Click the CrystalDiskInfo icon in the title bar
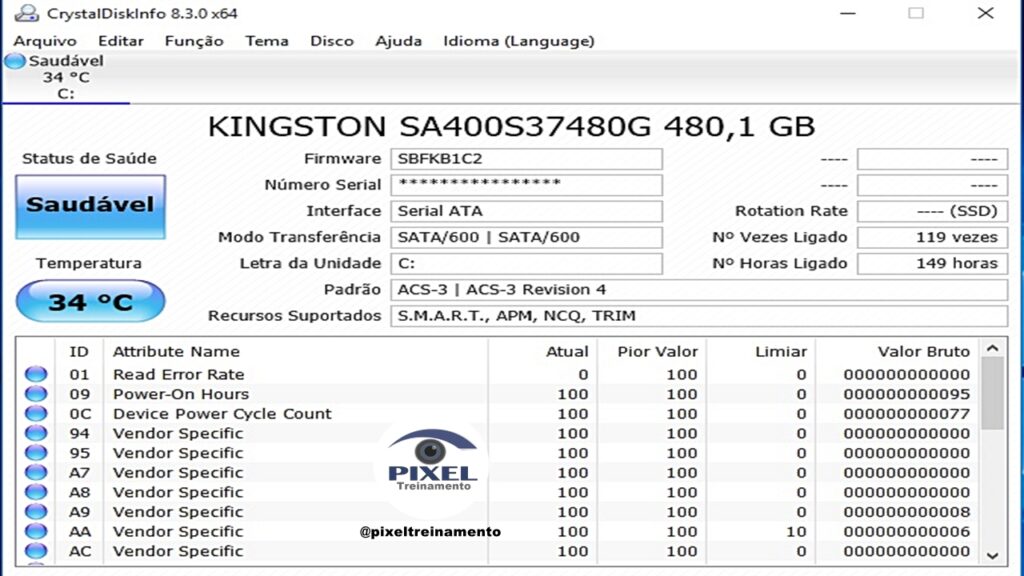 click(28, 13)
